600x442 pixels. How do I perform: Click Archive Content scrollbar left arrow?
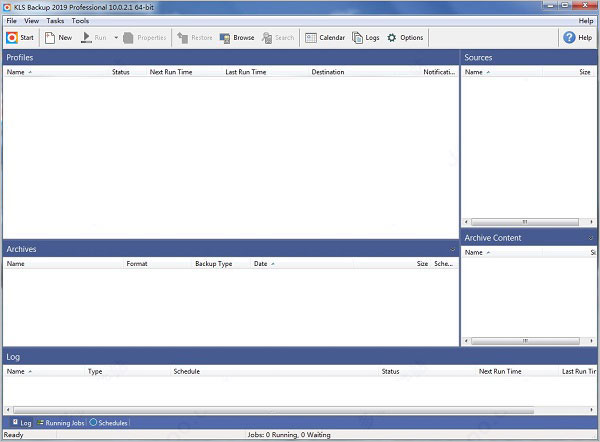point(466,341)
